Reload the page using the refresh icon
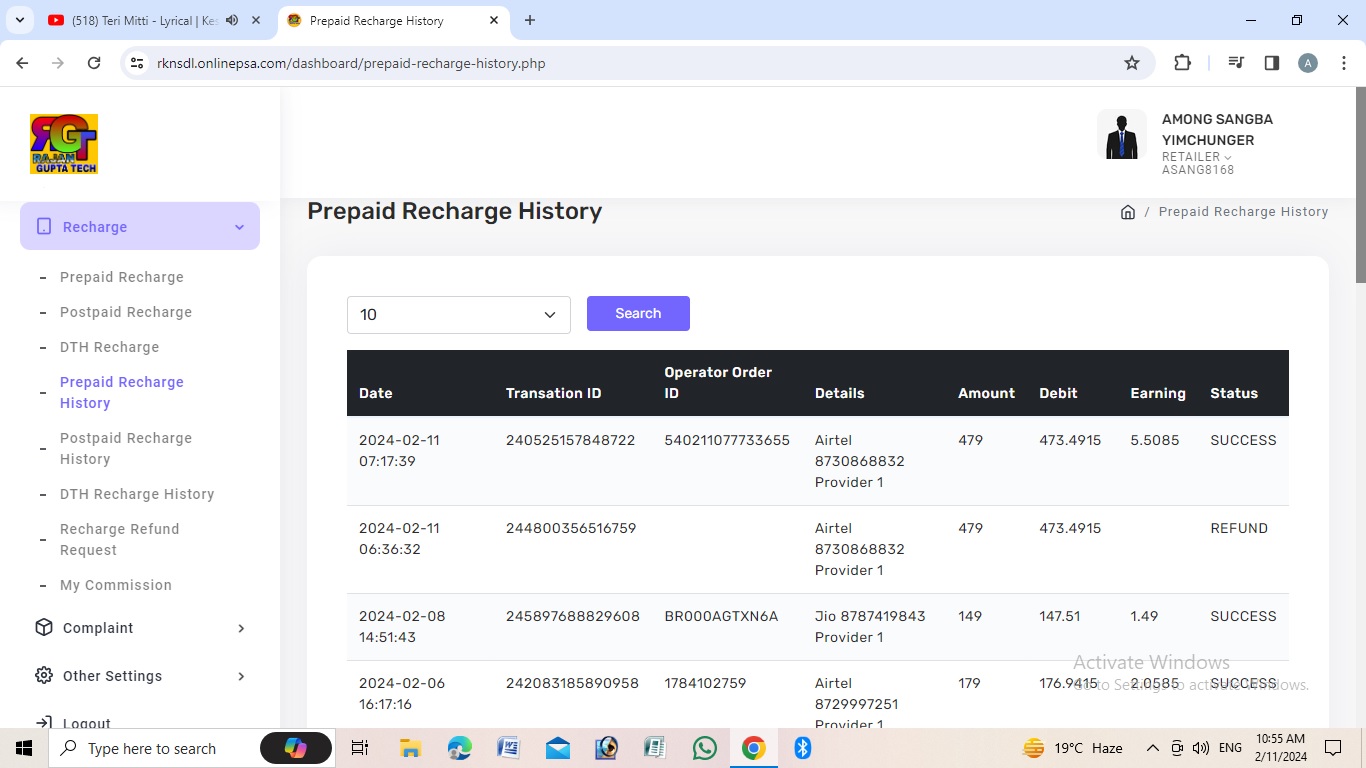This screenshot has width=1366, height=768. tap(94, 63)
